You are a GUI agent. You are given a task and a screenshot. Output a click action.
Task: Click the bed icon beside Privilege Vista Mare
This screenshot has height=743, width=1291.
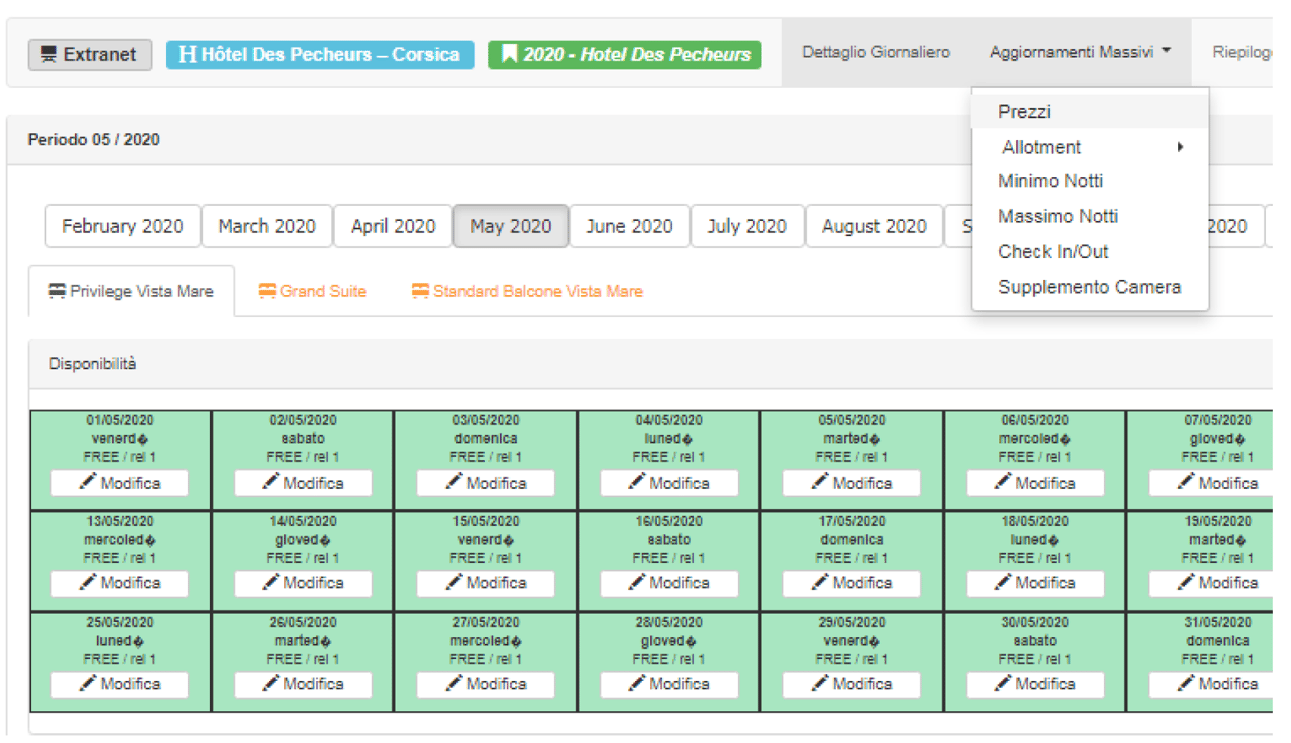coord(57,291)
